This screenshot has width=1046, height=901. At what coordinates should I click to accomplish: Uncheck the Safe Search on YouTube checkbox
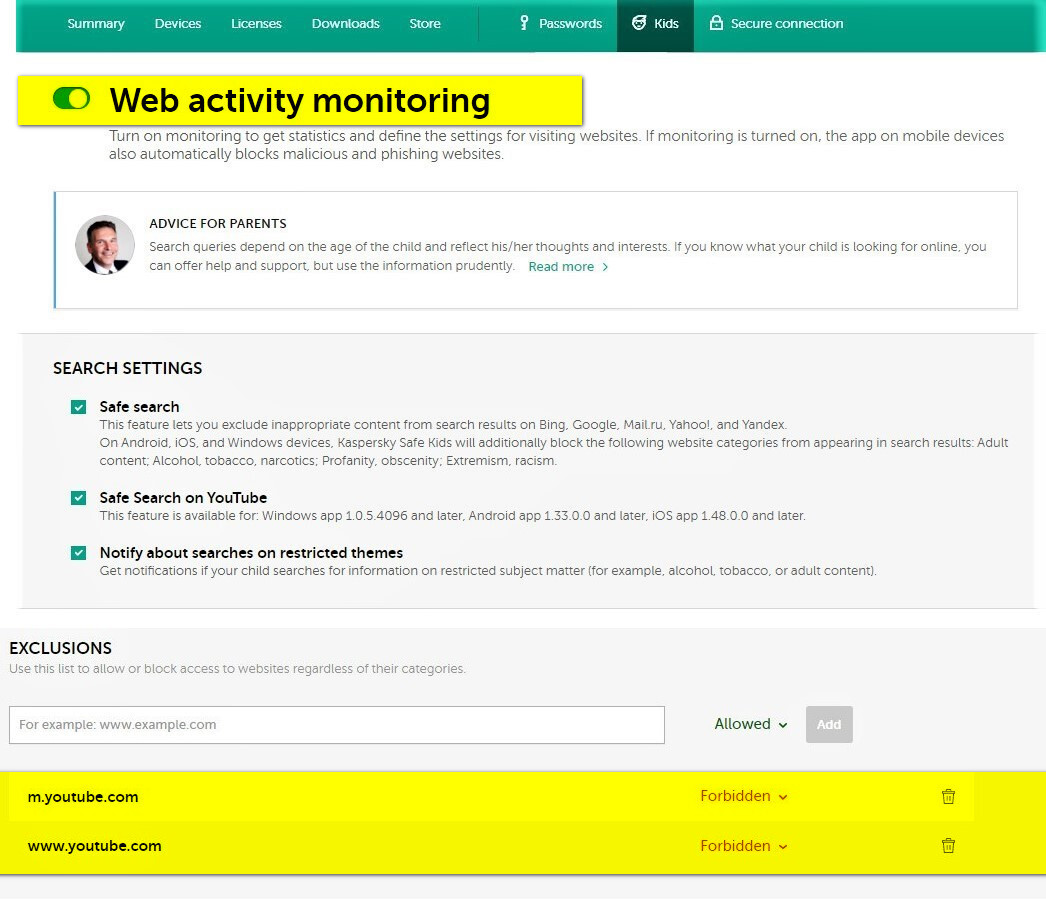click(x=79, y=498)
